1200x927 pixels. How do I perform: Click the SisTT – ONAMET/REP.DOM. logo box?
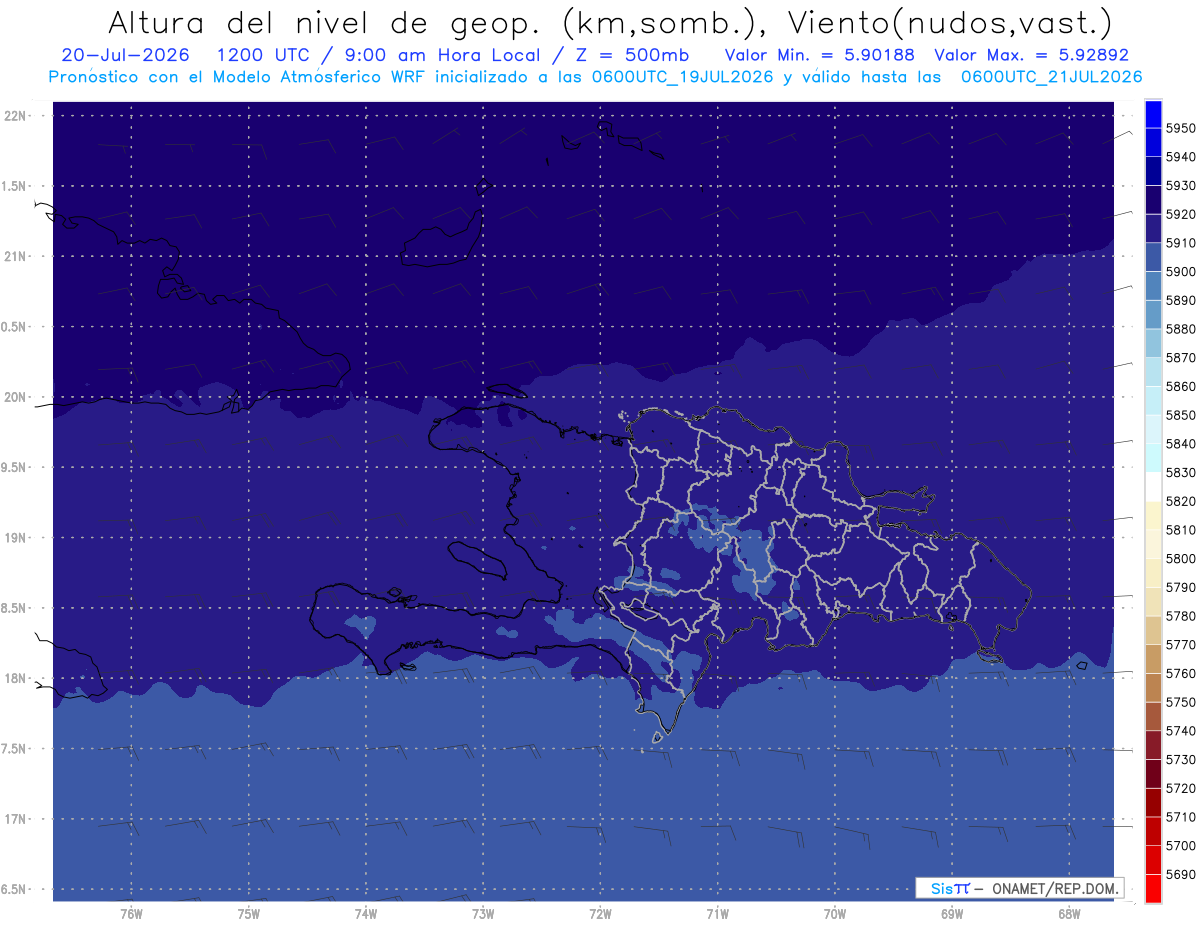pos(1018,888)
